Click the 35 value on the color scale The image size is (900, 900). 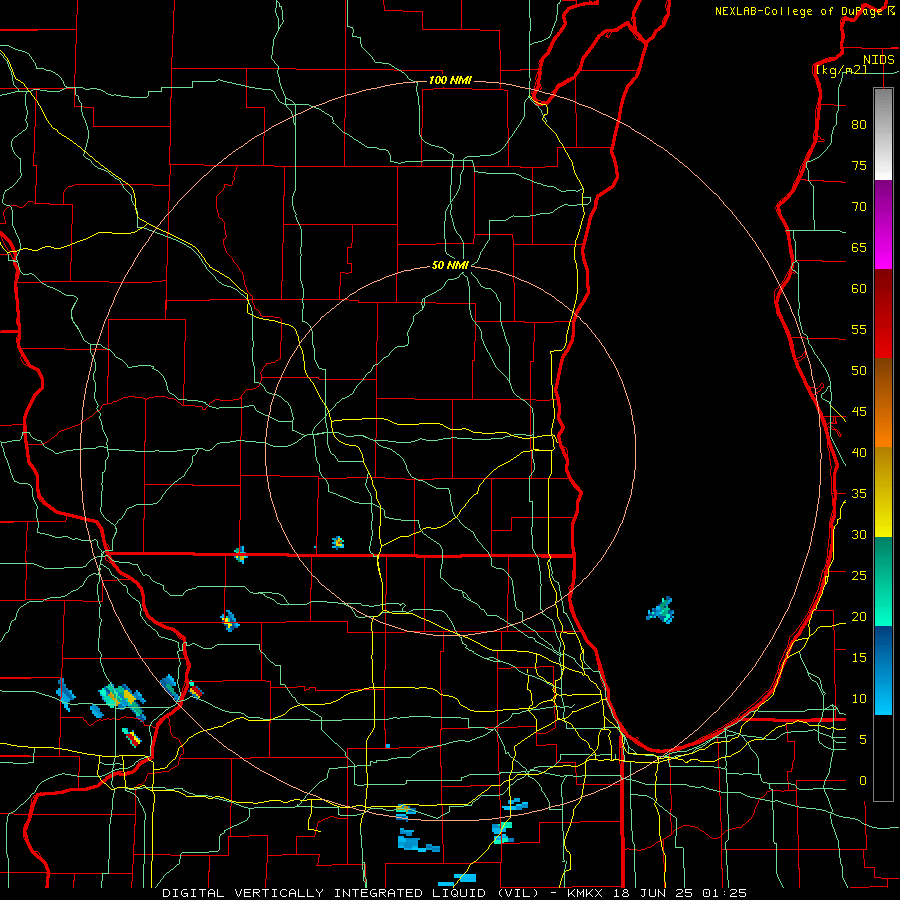coord(859,494)
